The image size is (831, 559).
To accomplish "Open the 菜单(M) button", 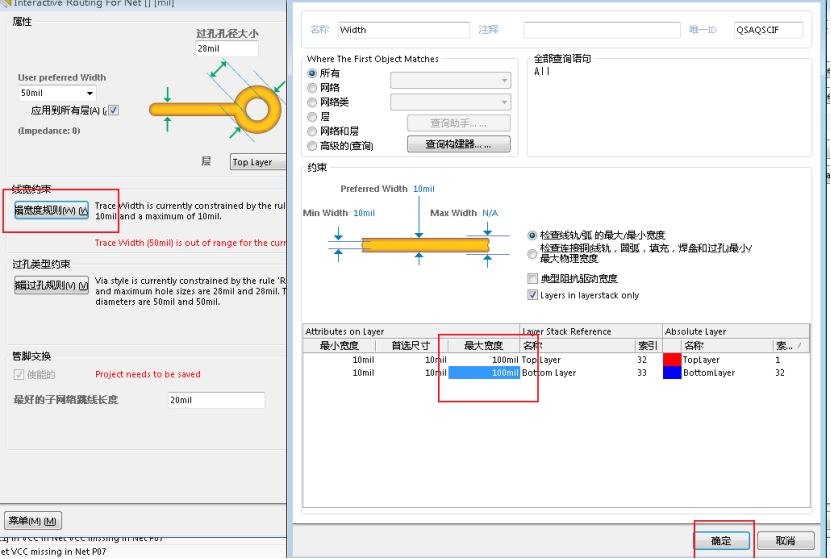I will coord(33,521).
